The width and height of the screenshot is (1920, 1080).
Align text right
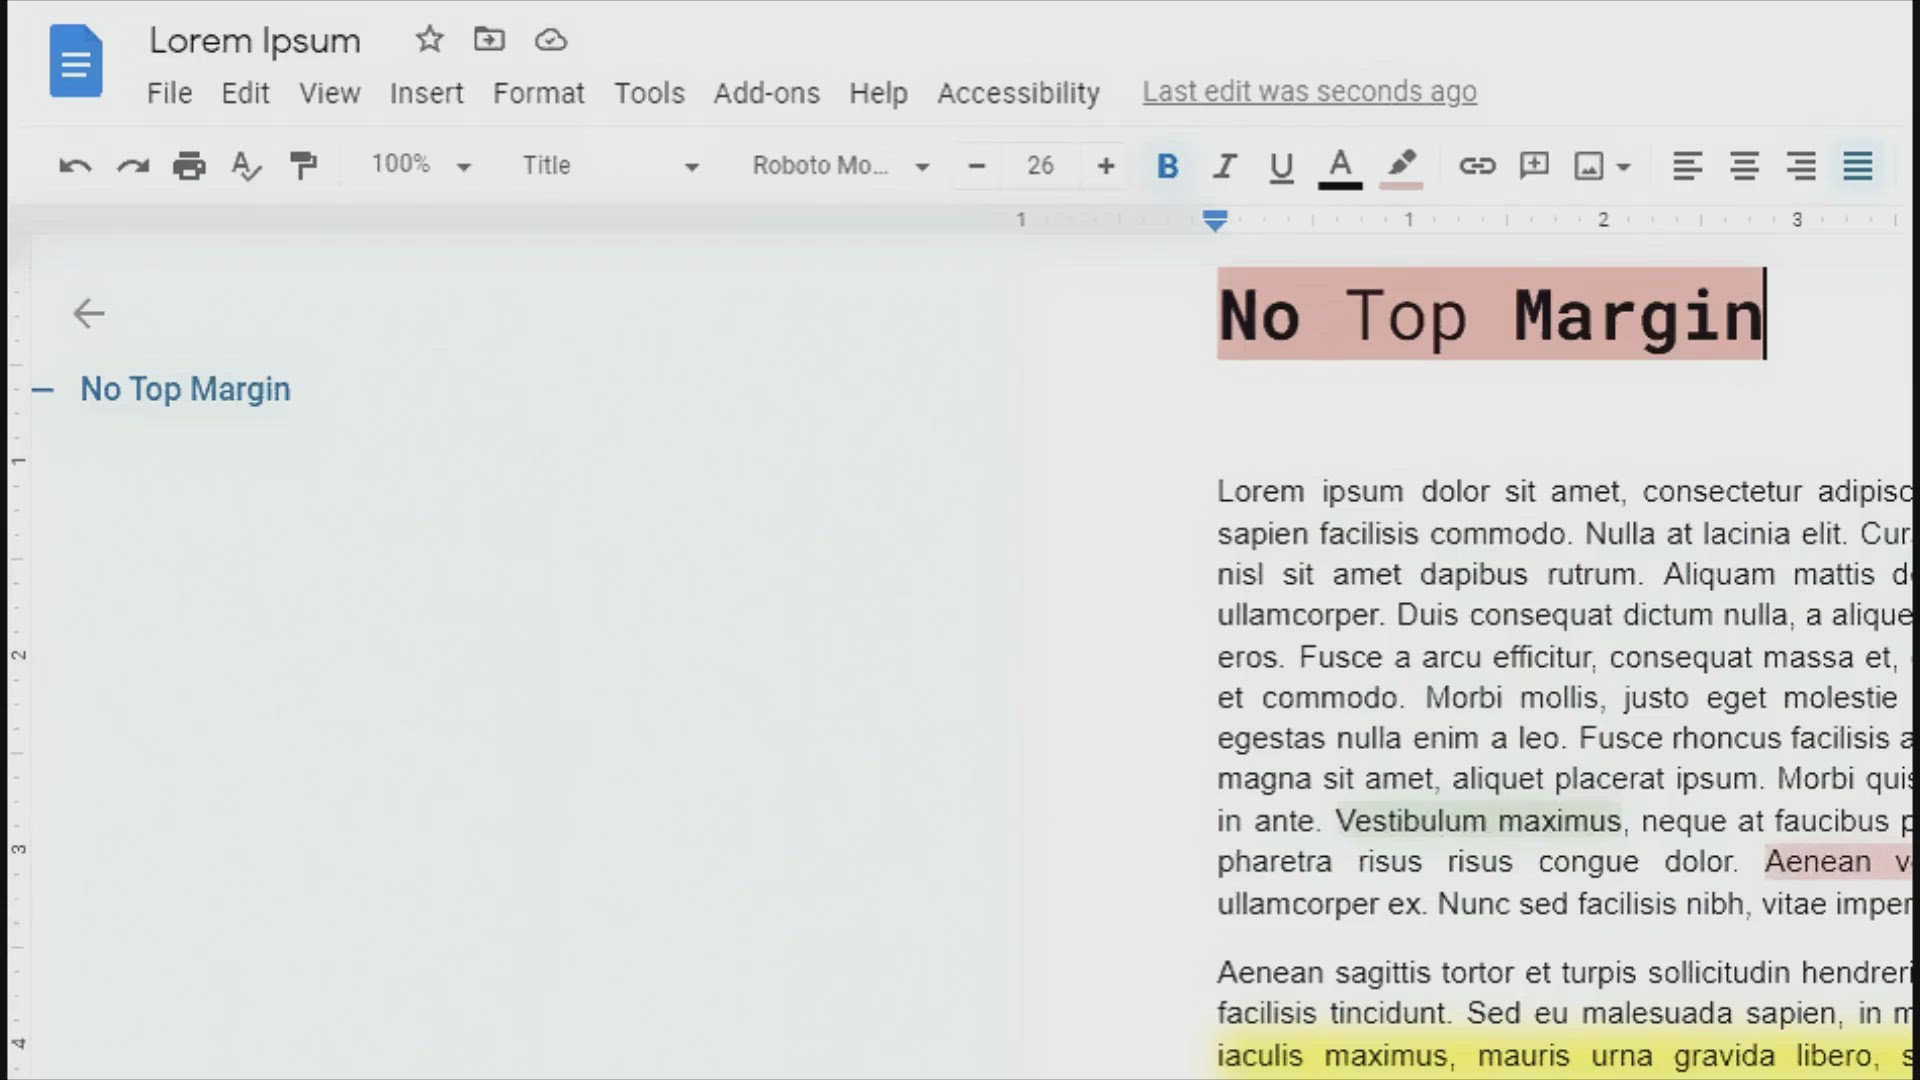(x=1801, y=166)
